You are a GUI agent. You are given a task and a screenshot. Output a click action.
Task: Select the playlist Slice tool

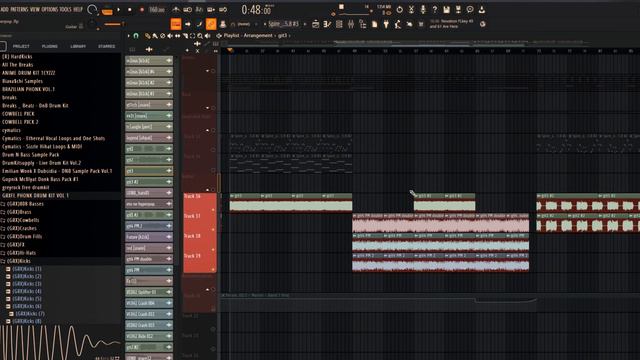click(185, 36)
